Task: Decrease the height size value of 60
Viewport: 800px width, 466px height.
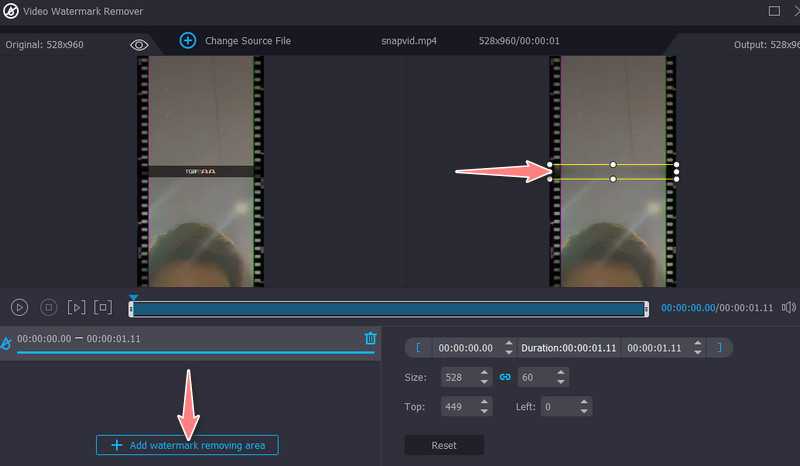Action: coord(560,382)
